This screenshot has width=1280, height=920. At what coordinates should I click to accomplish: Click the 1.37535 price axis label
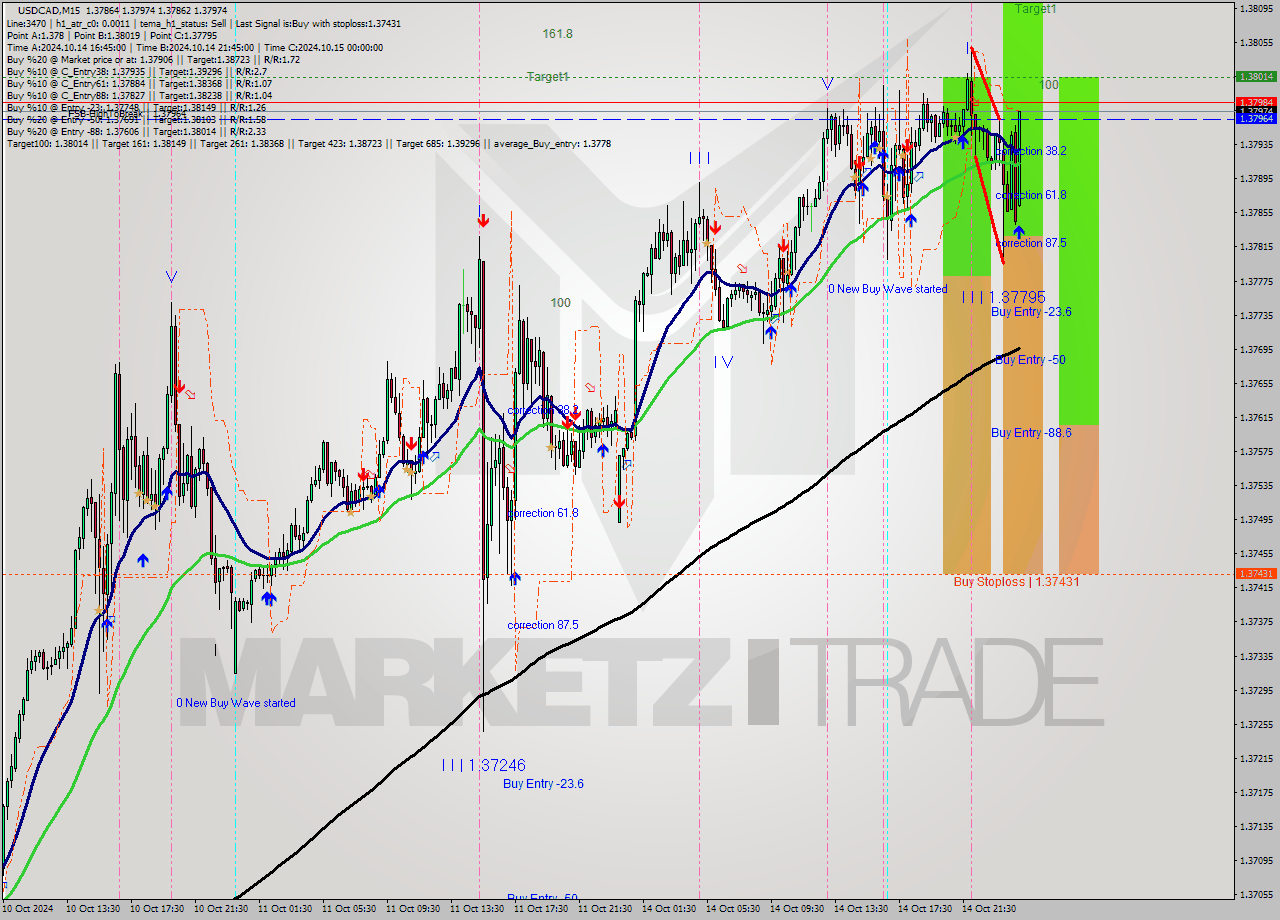[1256, 485]
